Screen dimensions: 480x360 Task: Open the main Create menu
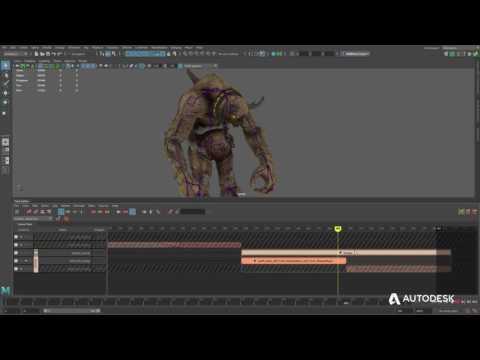click(23, 48)
